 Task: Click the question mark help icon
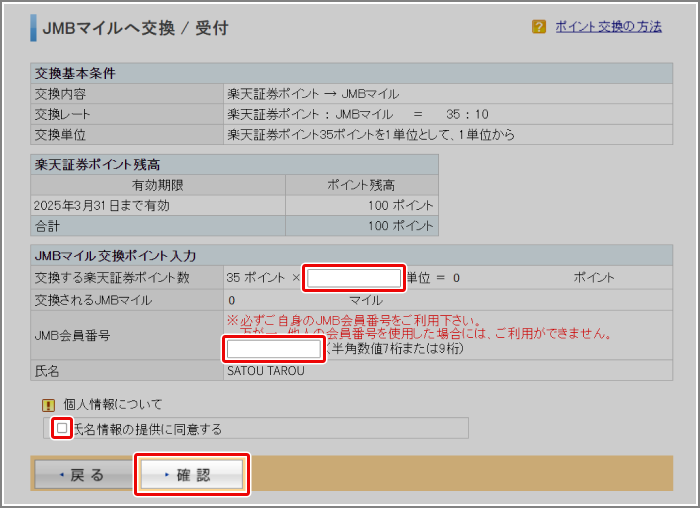coord(539,27)
